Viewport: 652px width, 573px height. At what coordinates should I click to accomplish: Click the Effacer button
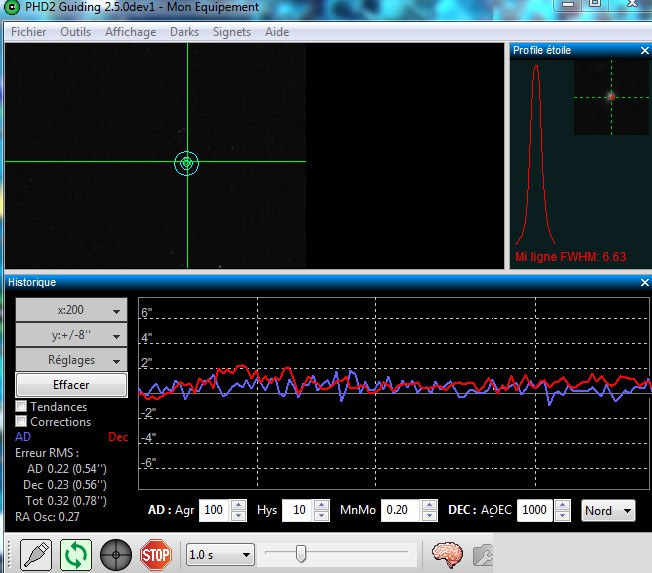coord(71,385)
